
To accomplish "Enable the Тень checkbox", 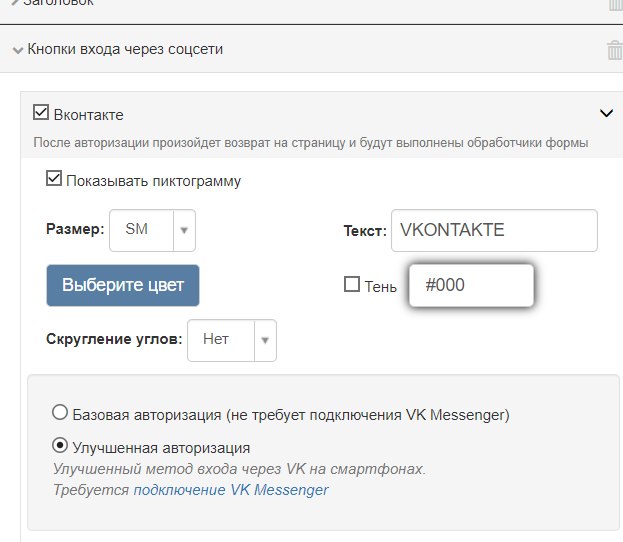I will click(x=352, y=285).
